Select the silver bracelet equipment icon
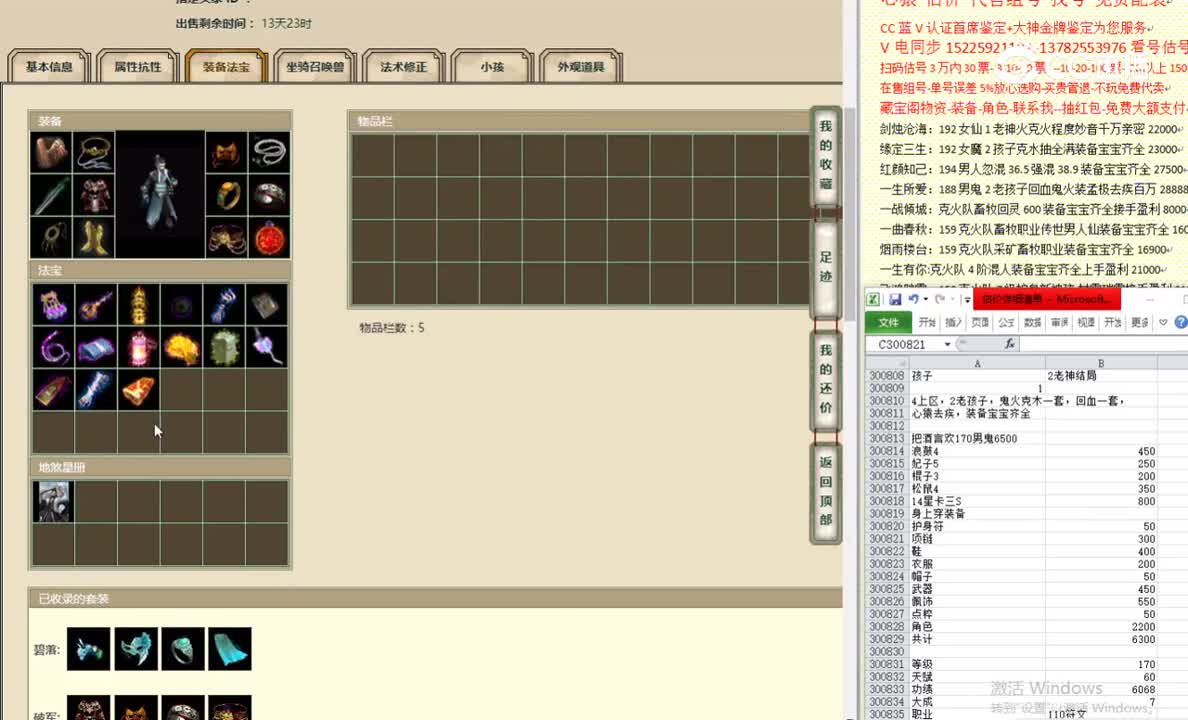 pos(269,196)
